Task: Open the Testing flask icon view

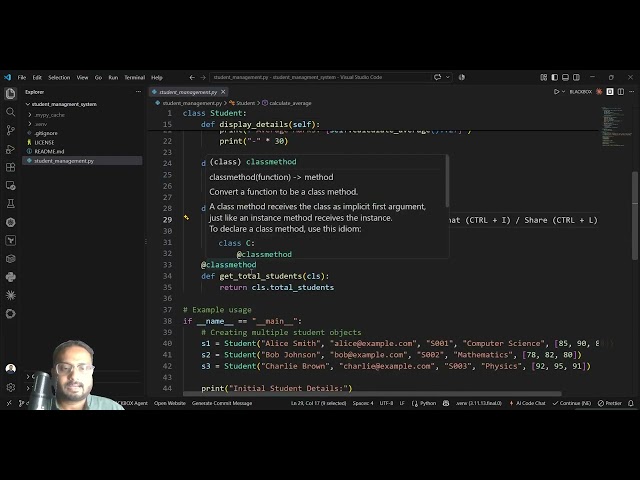Action: [11, 204]
